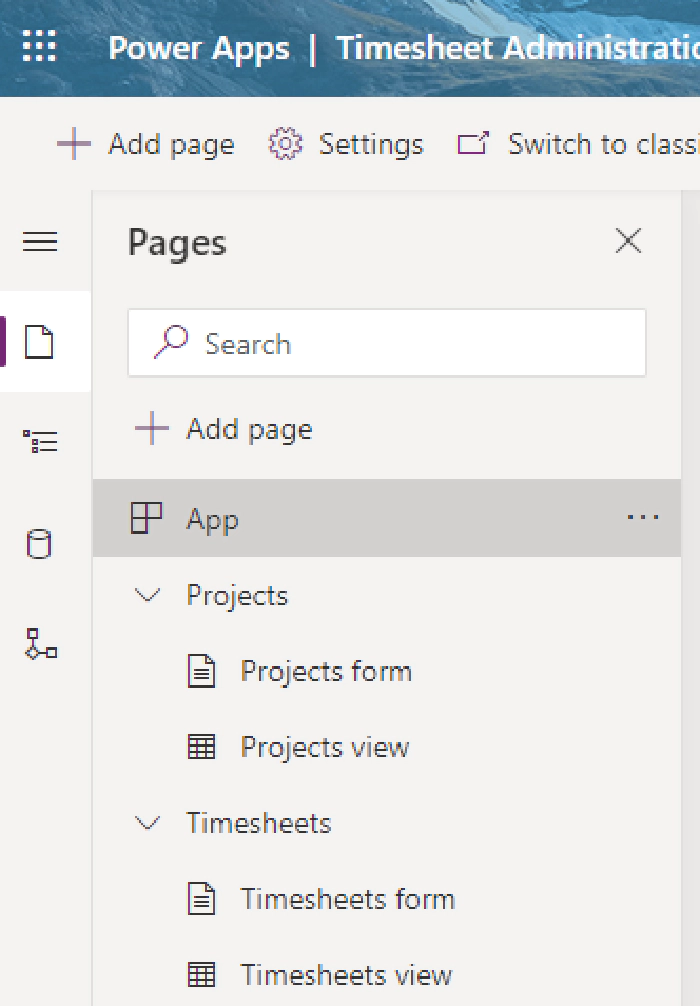
Task: Click the Timesheets view grid icon
Action: [201, 975]
